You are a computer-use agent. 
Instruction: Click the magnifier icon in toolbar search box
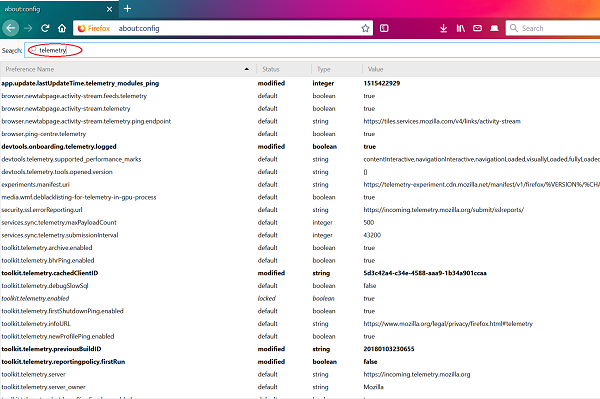(x=514, y=28)
